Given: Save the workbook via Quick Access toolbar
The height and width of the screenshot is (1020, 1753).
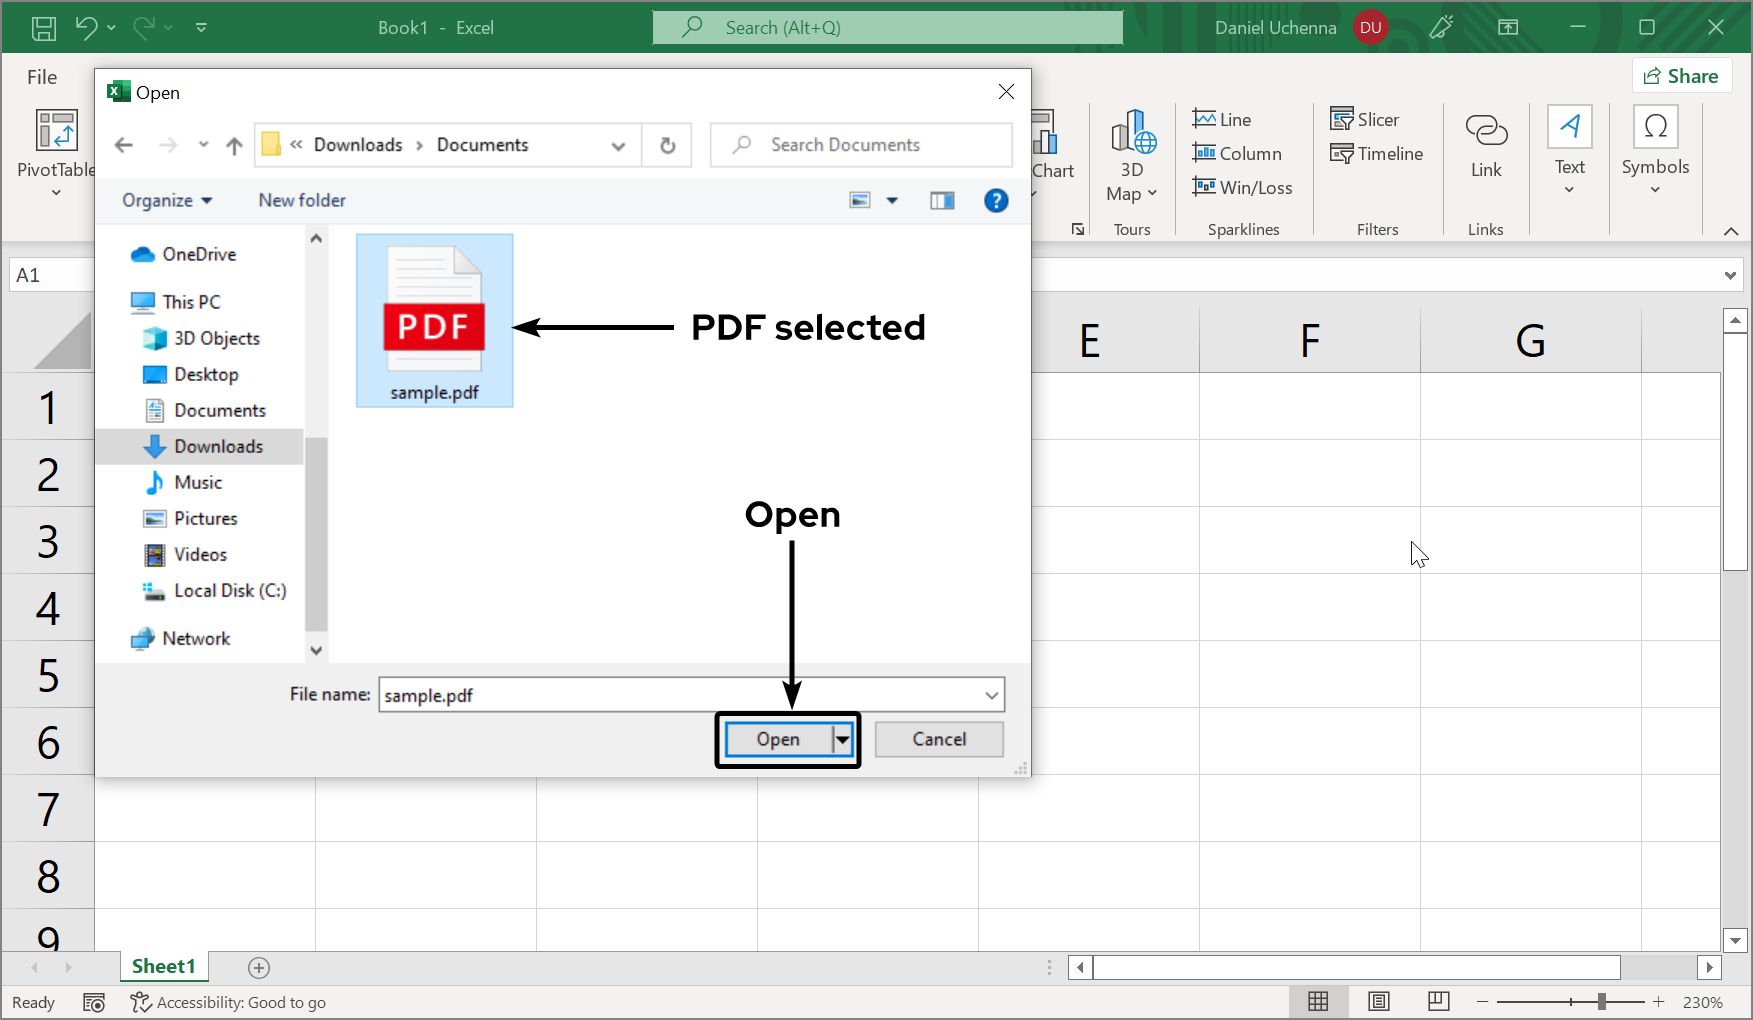Looking at the screenshot, I should click(x=43, y=27).
